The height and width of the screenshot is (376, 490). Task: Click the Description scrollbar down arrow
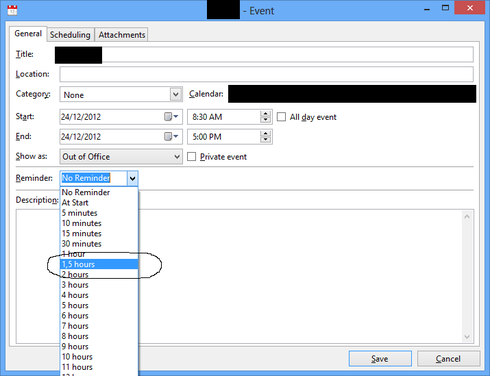coord(467,337)
